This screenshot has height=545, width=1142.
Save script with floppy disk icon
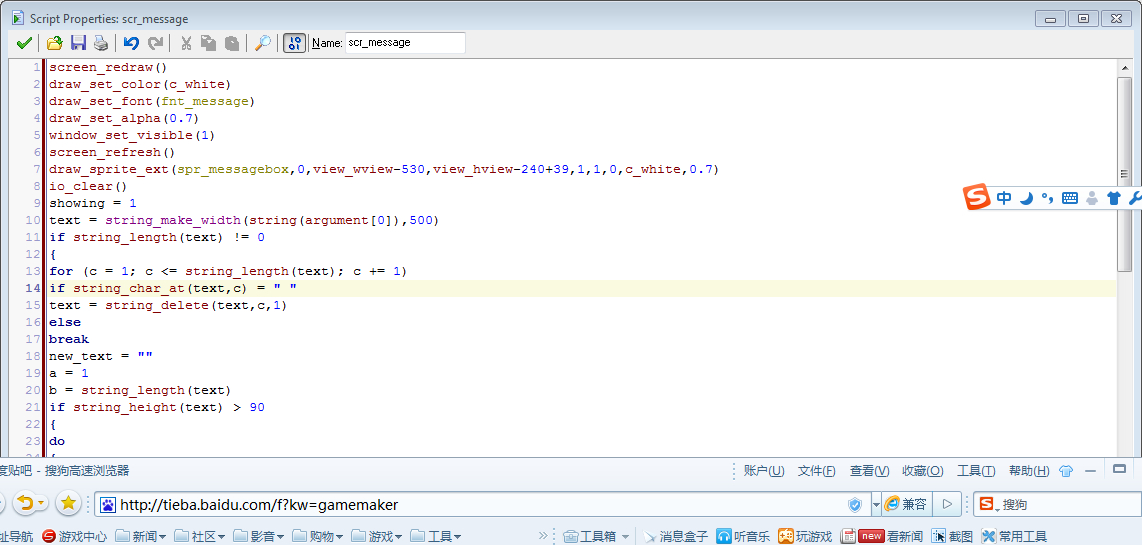78,43
